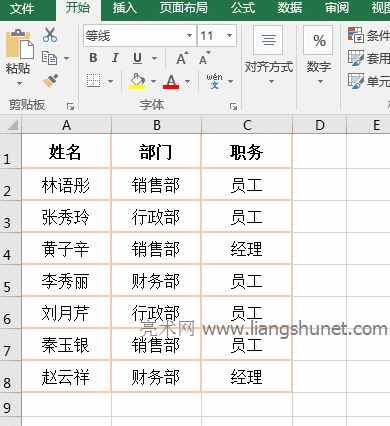Screen dimensions: 390x426
Task: Switch to the 插入 Insert tab
Action: [125, 8]
